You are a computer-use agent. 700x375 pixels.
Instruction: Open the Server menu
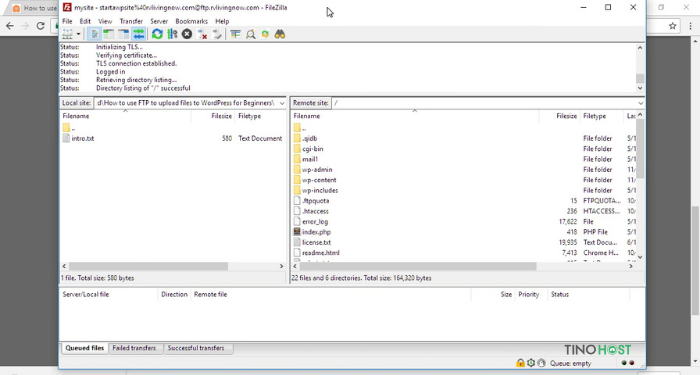(159, 21)
